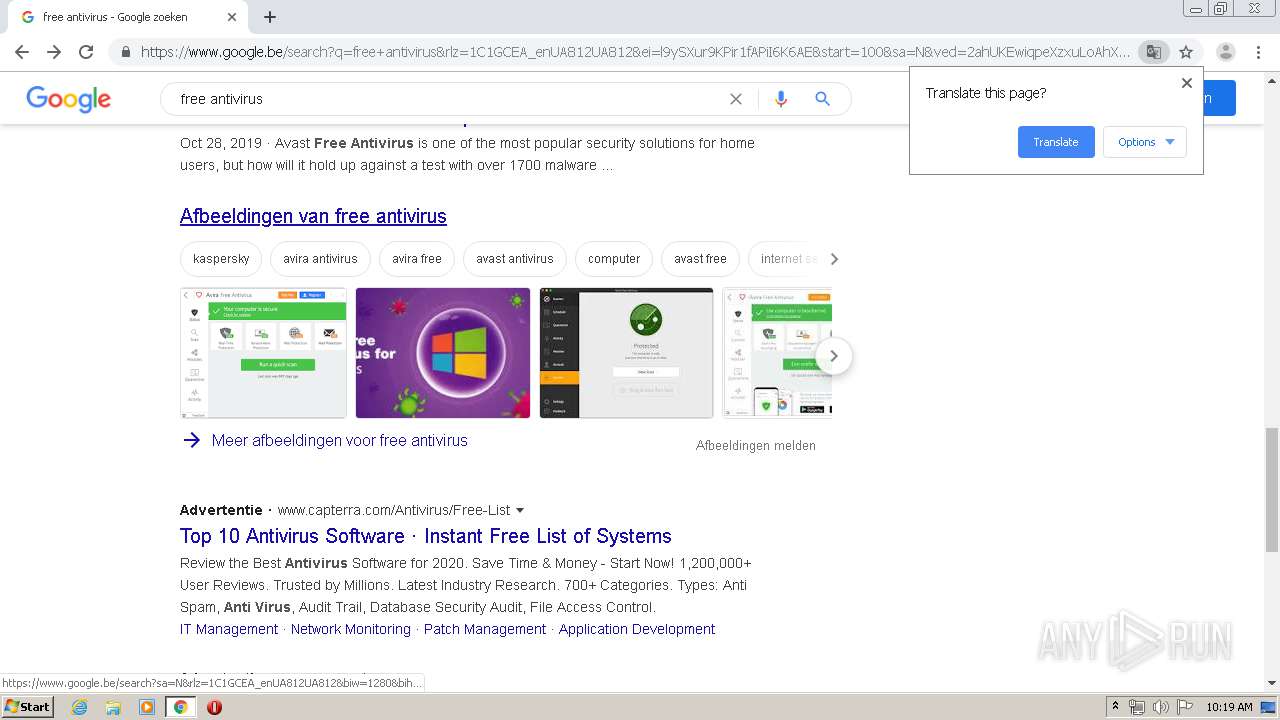
Task: Start voice search with the microphone
Action: point(781,99)
